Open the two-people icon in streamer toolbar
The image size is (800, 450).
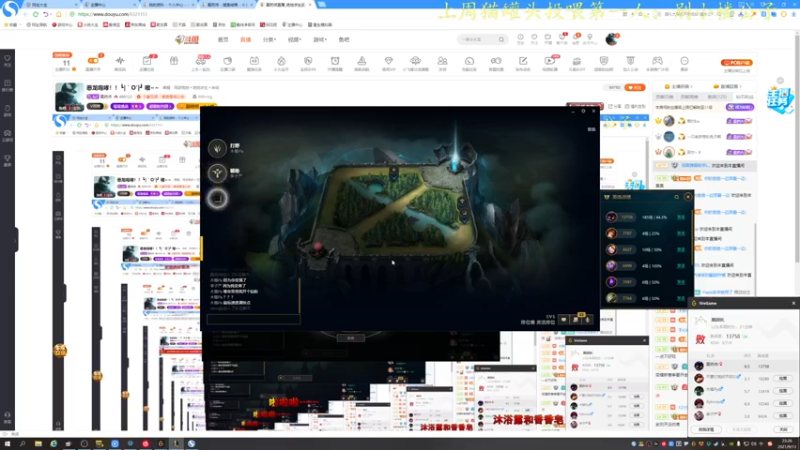click(x=442, y=61)
